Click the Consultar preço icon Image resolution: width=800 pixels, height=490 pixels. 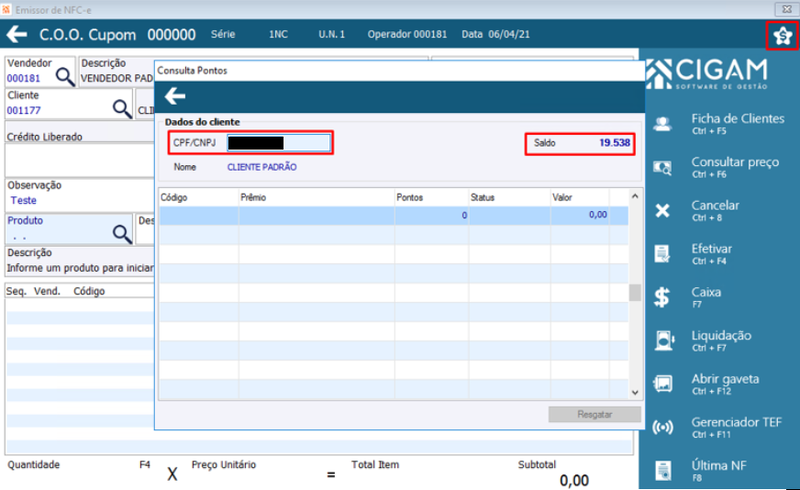click(x=662, y=167)
